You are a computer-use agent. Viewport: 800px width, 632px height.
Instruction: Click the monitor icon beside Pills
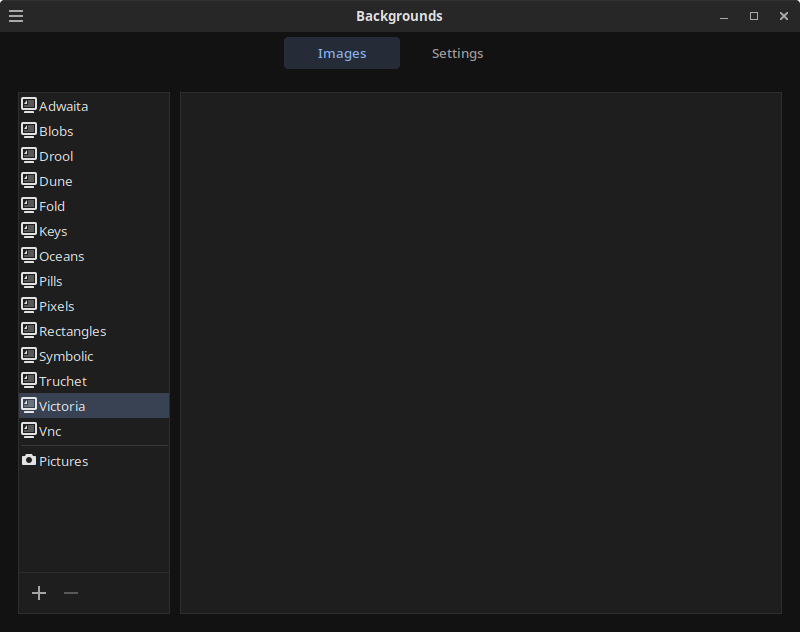pyautogui.click(x=29, y=281)
